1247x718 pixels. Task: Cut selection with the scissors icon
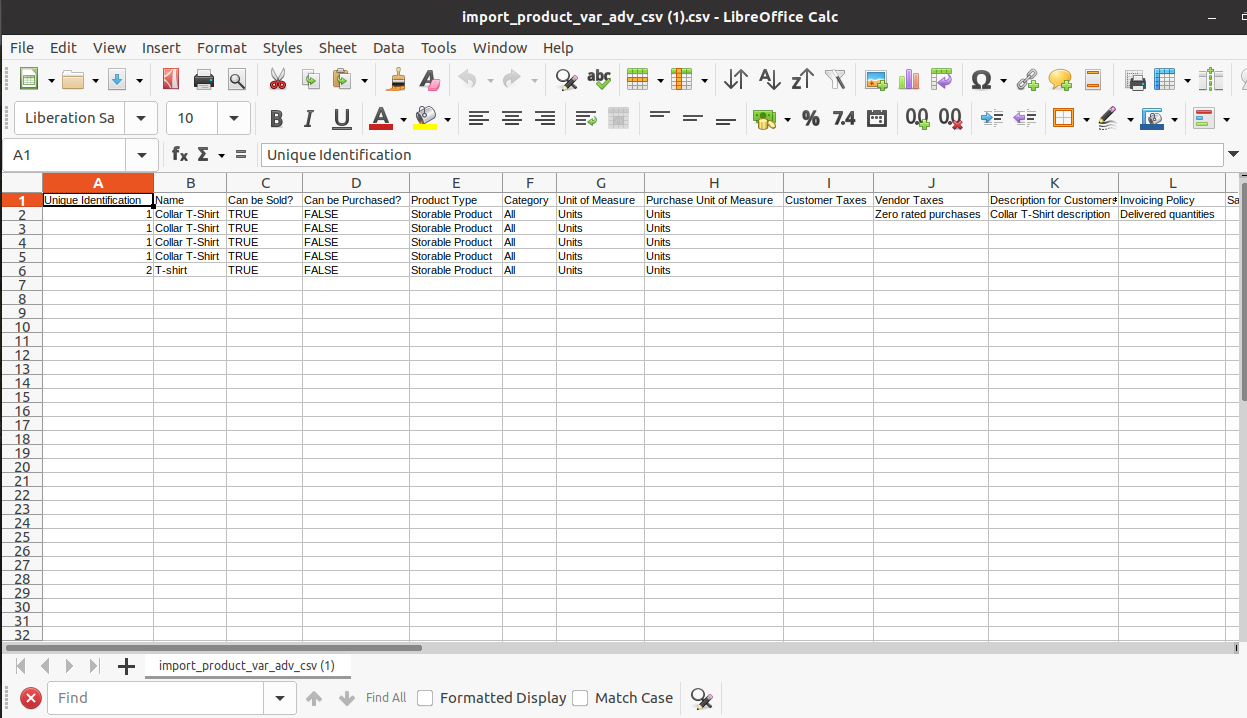[277, 79]
